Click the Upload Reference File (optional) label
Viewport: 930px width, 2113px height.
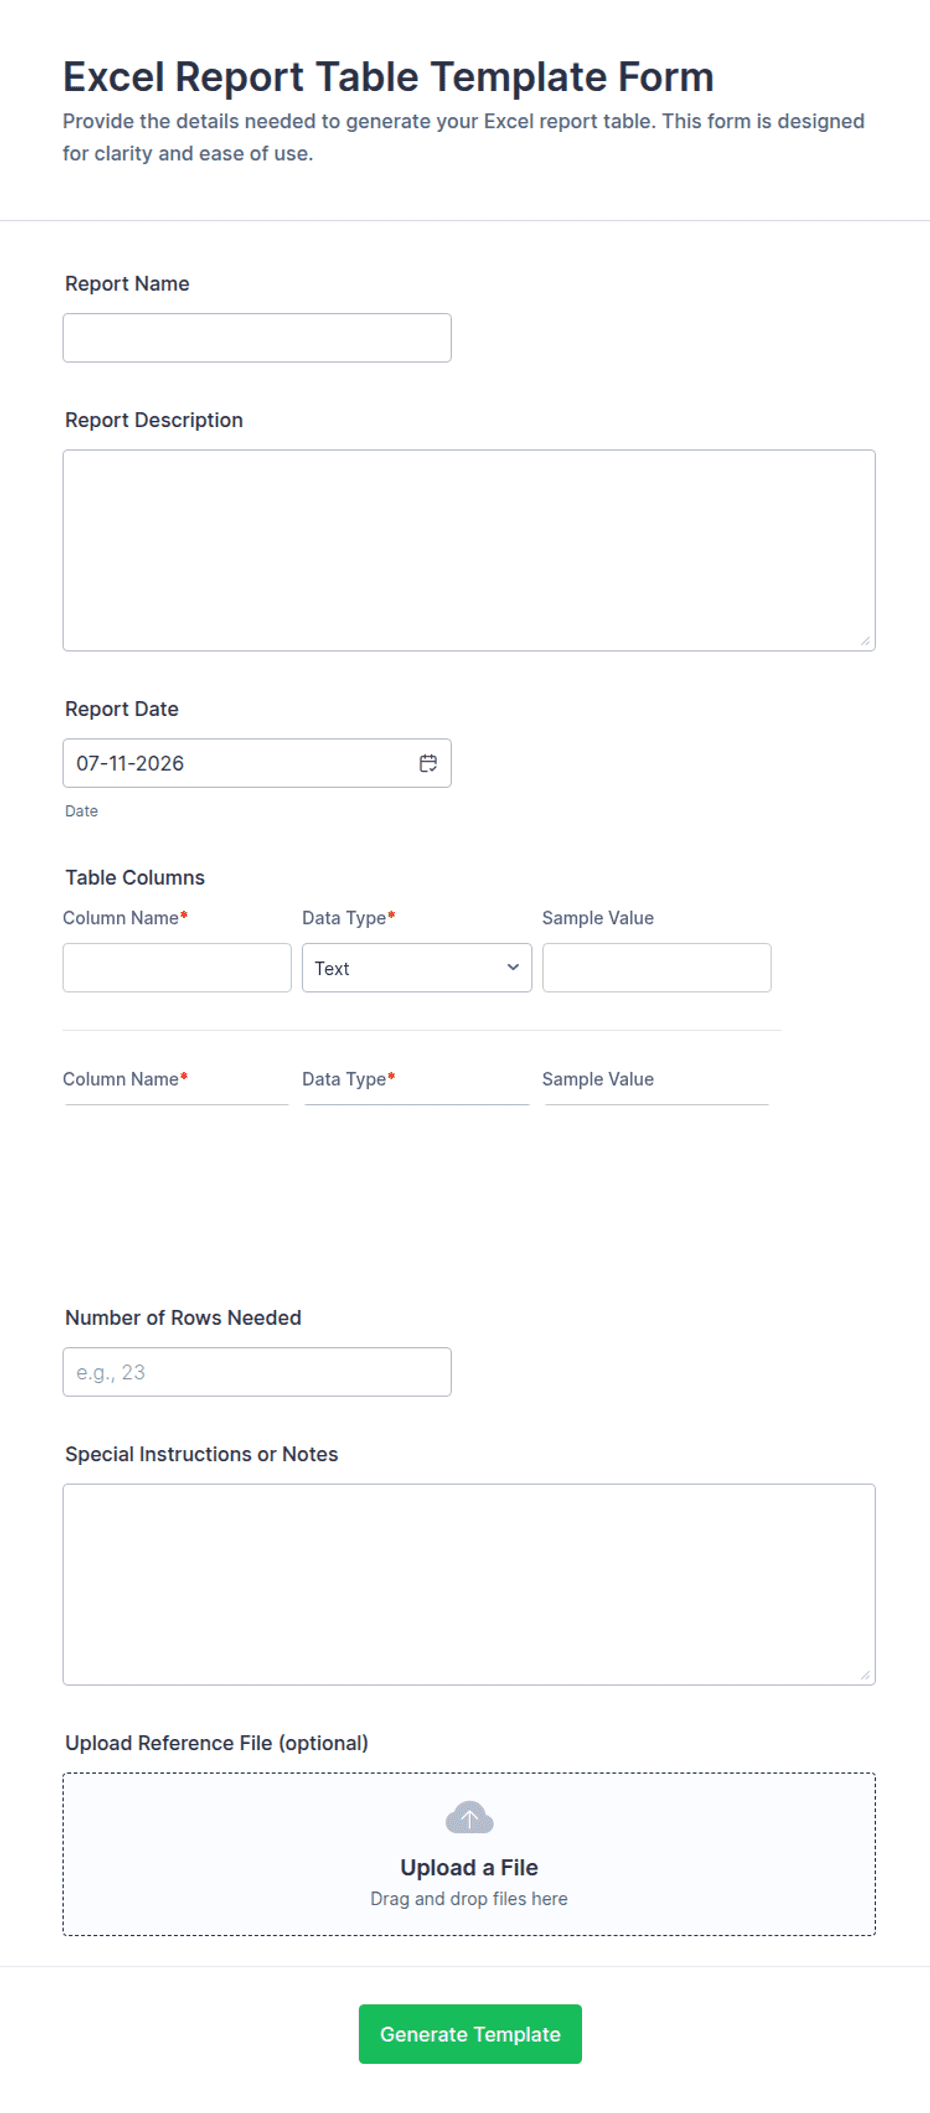(x=217, y=1743)
